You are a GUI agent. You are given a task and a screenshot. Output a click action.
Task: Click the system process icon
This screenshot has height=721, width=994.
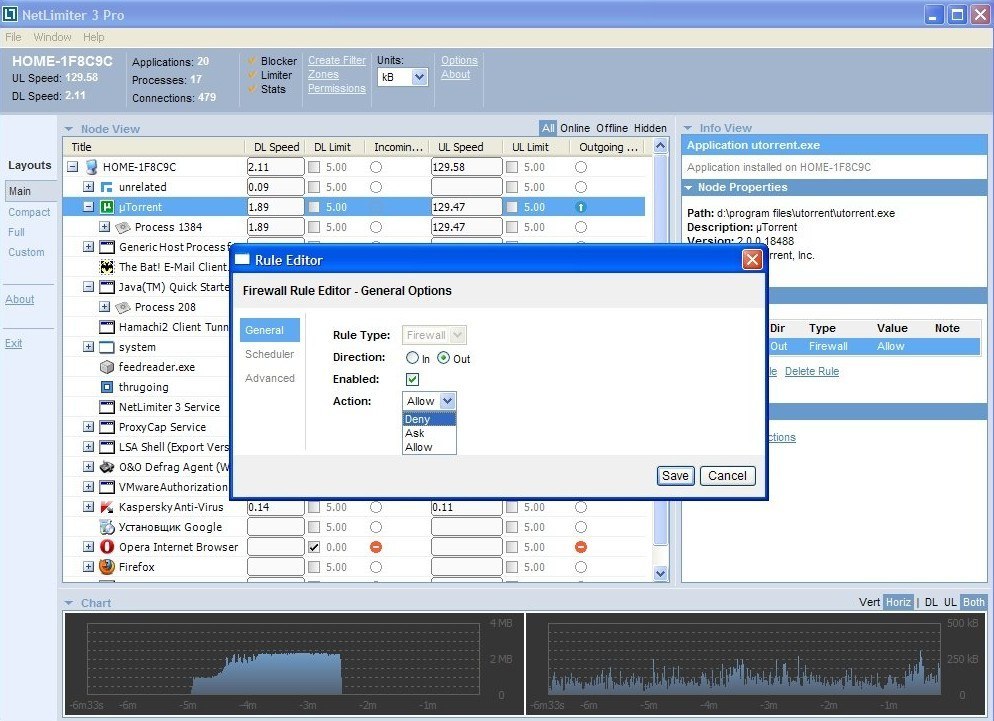107,347
